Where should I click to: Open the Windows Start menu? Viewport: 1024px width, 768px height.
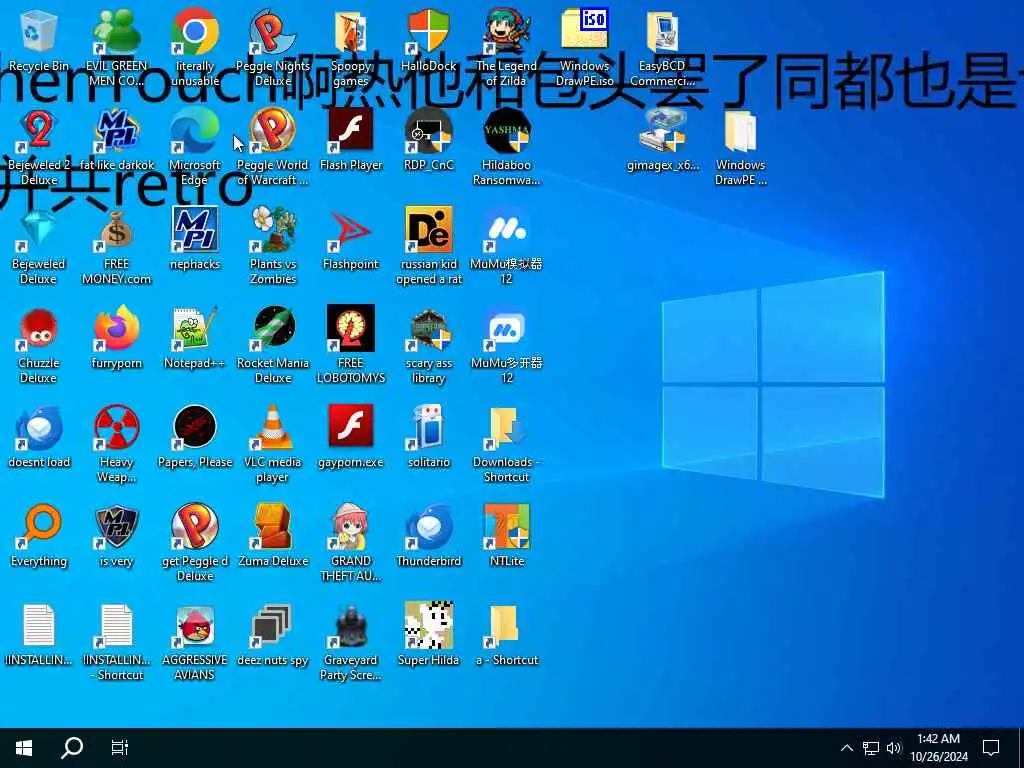(x=24, y=748)
